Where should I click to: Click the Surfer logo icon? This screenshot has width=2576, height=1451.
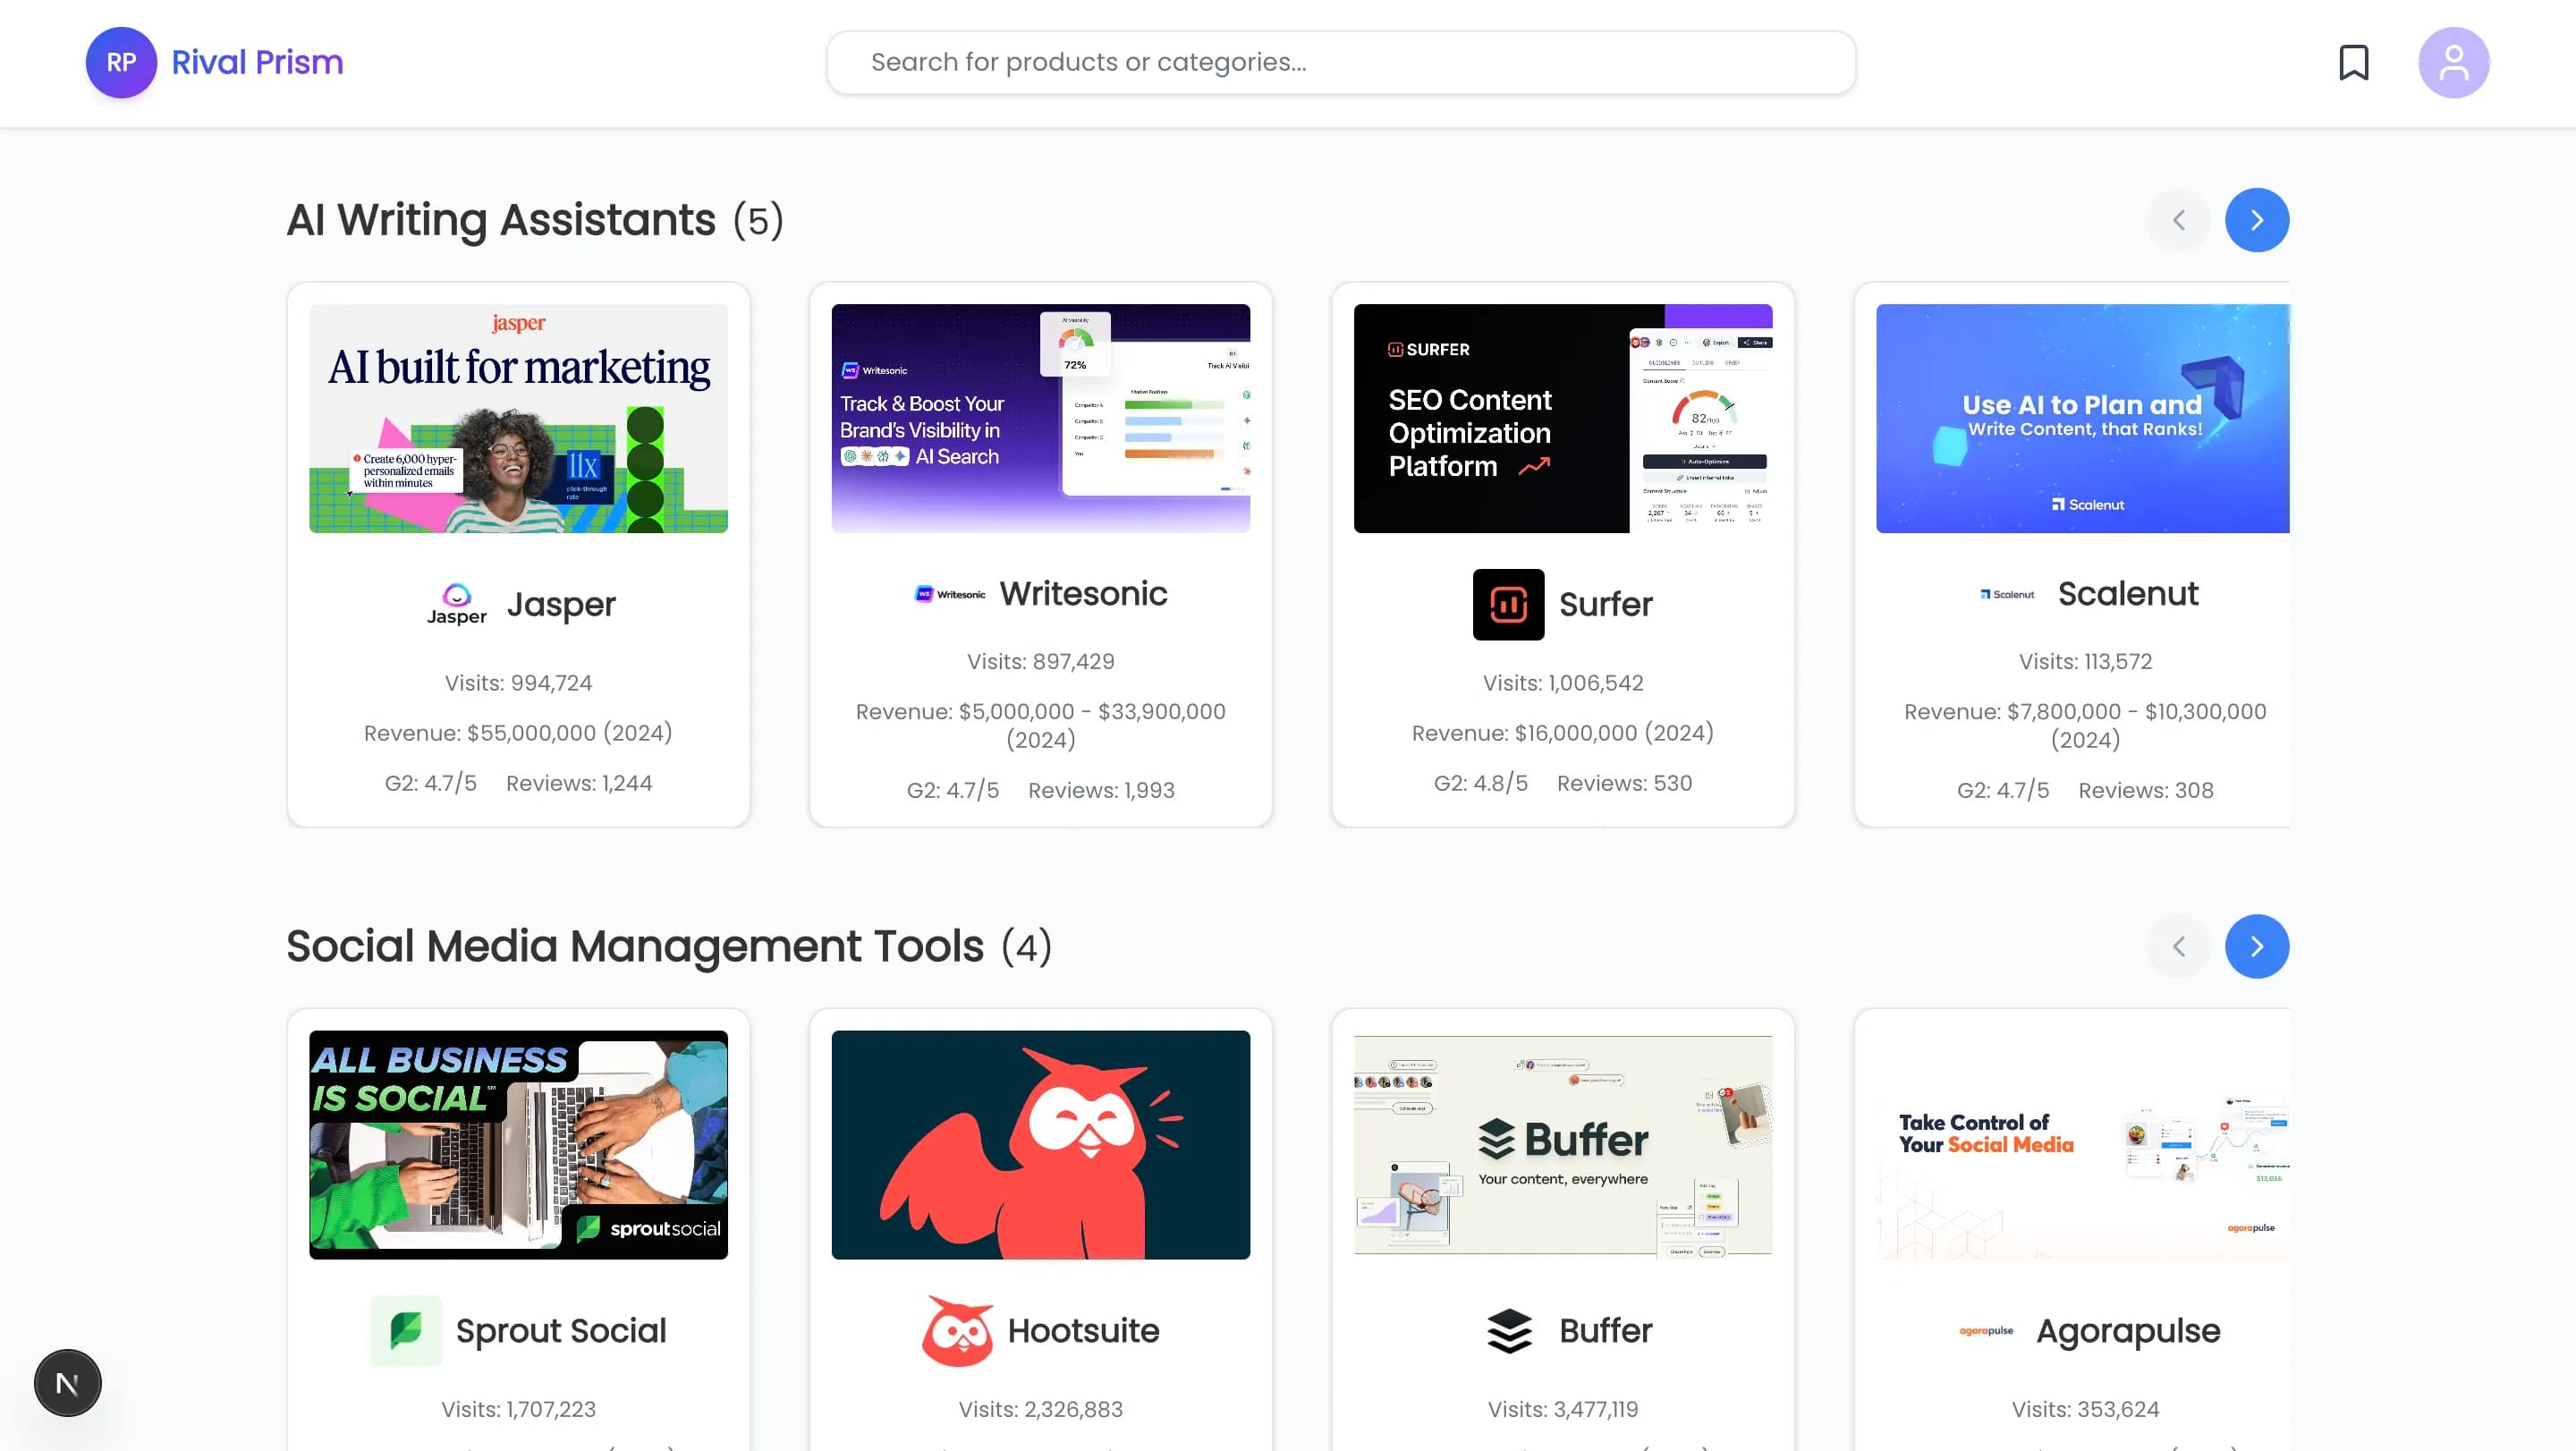point(1508,604)
